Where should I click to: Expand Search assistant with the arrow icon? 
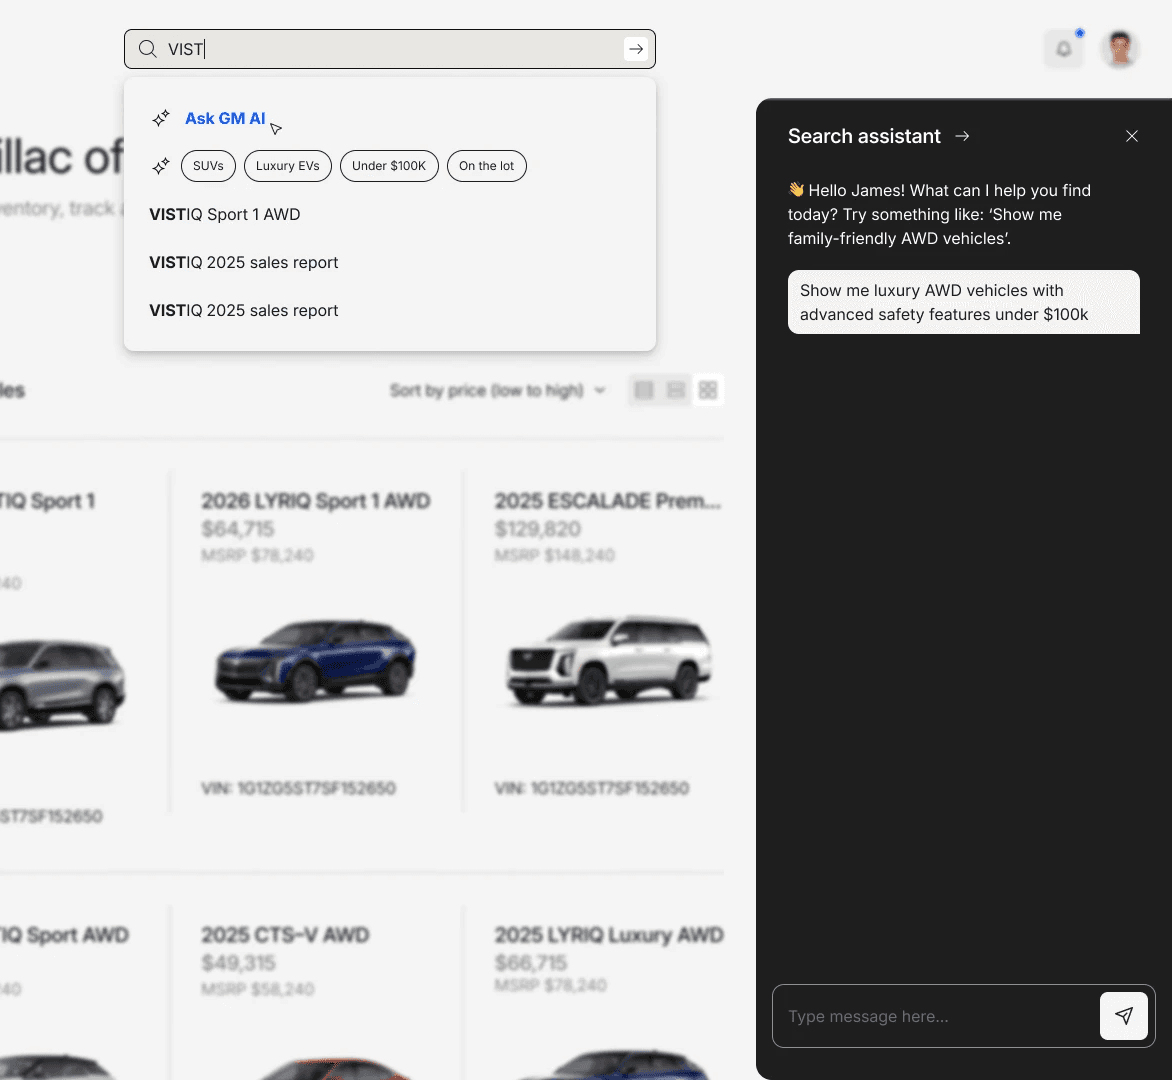pos(962,136)
